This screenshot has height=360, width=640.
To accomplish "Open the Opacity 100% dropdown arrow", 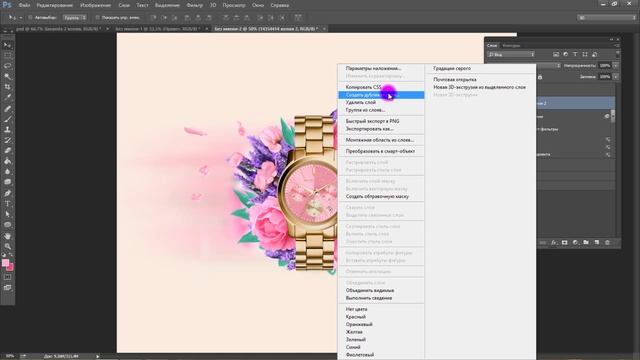I will tap(616, 65).
